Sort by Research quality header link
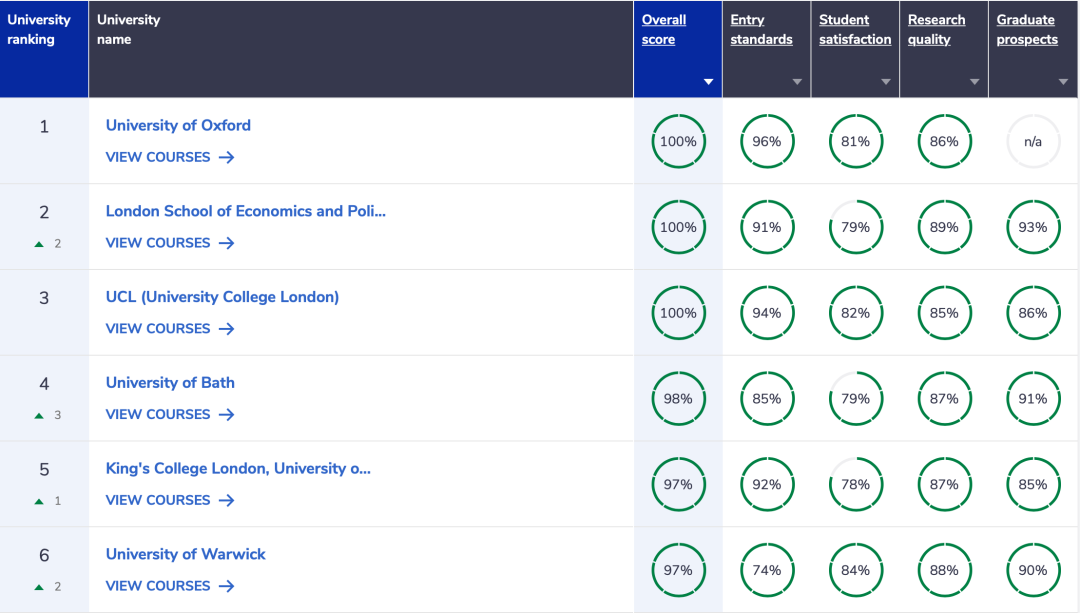Image resolution: width=1080 pixels, height=613 pixels. coord(936,30)
